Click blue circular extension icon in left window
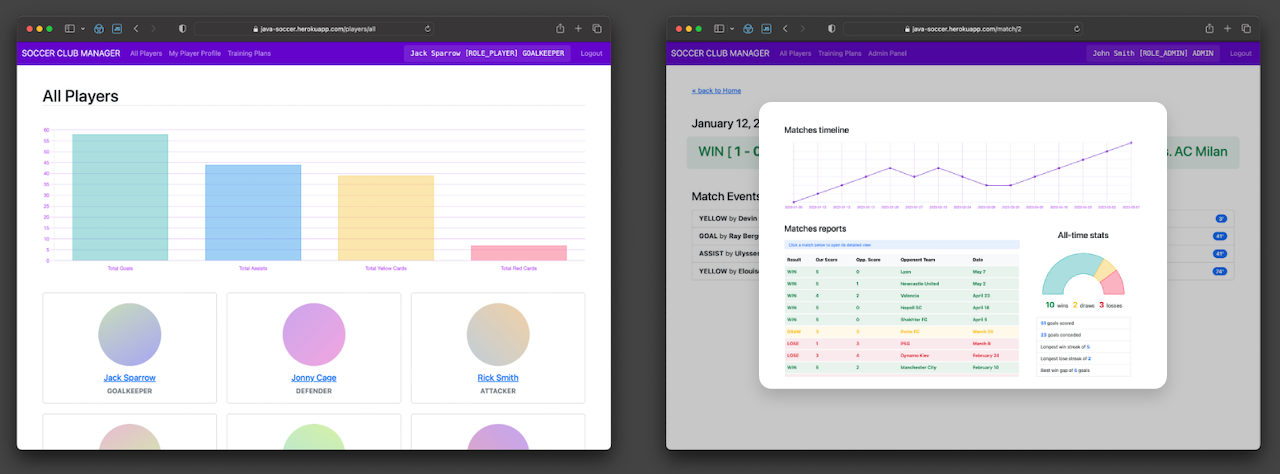 point(101,29)
